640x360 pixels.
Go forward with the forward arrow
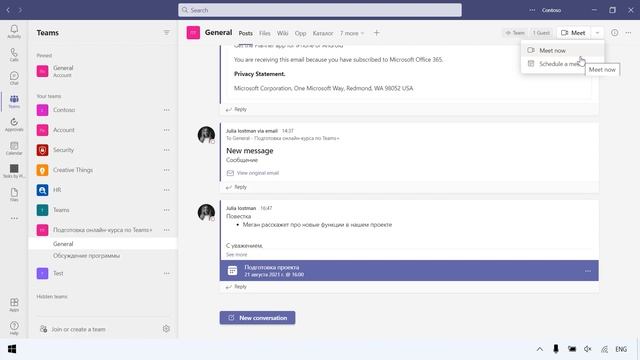click(20, 10)
